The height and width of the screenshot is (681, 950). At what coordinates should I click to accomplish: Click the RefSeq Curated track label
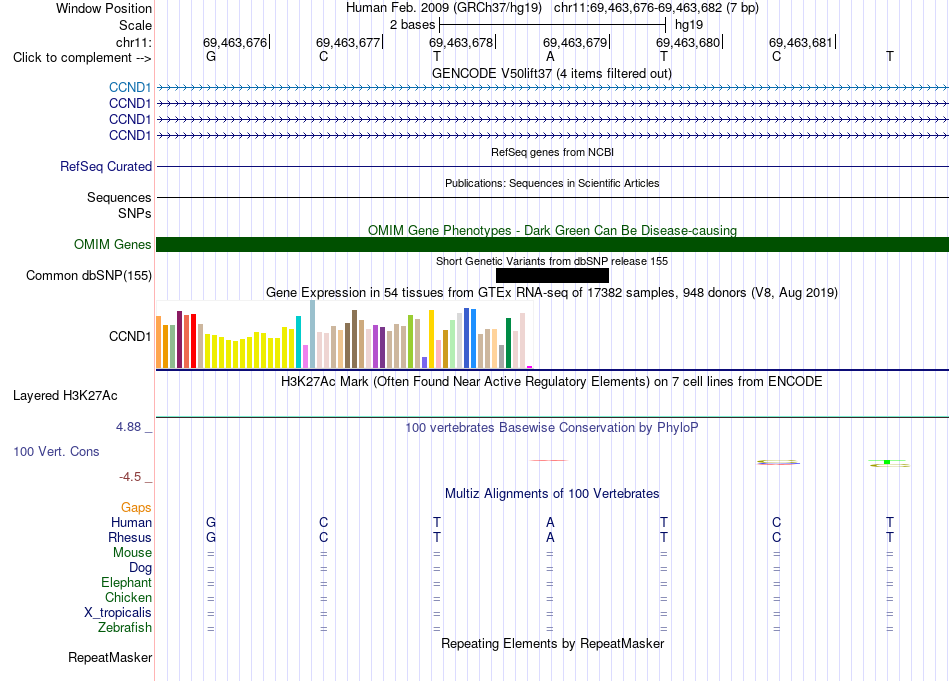point(105,167)
